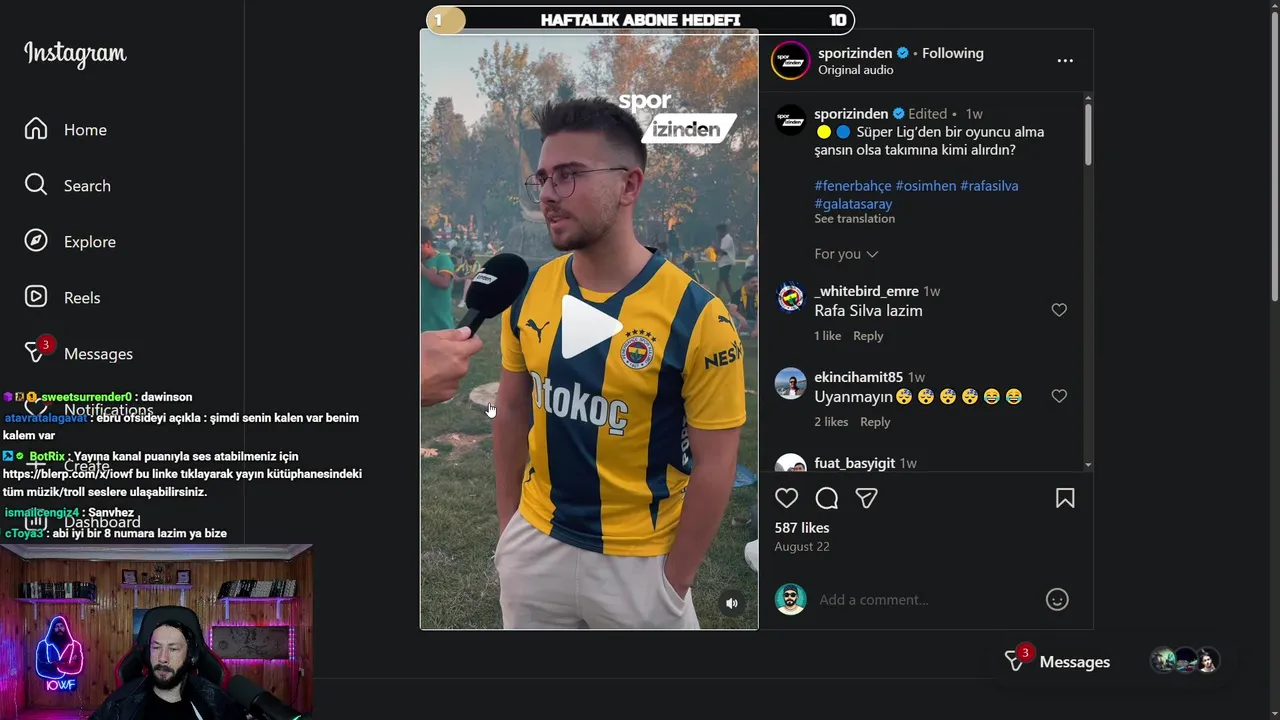Open the comment bubble icon
The width and height of the screenshot is (1280, 720).
827,498
